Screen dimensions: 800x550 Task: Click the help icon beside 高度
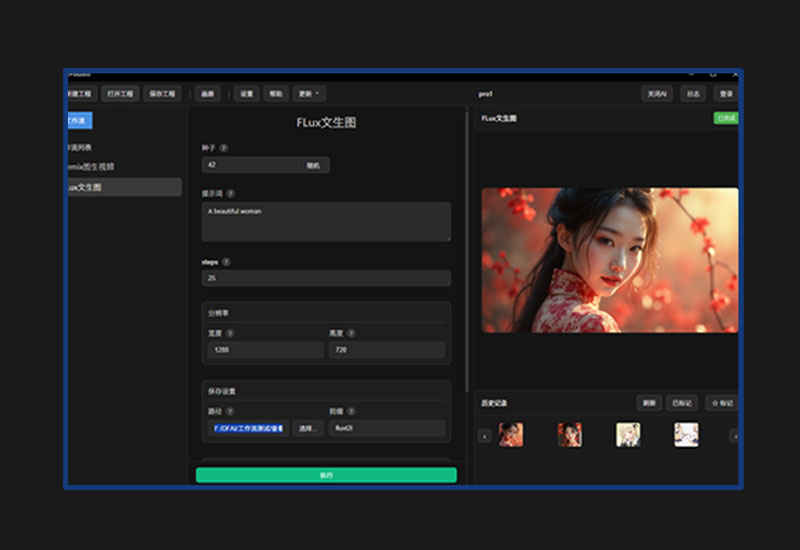pyautogui.click(x=351, y=333)
